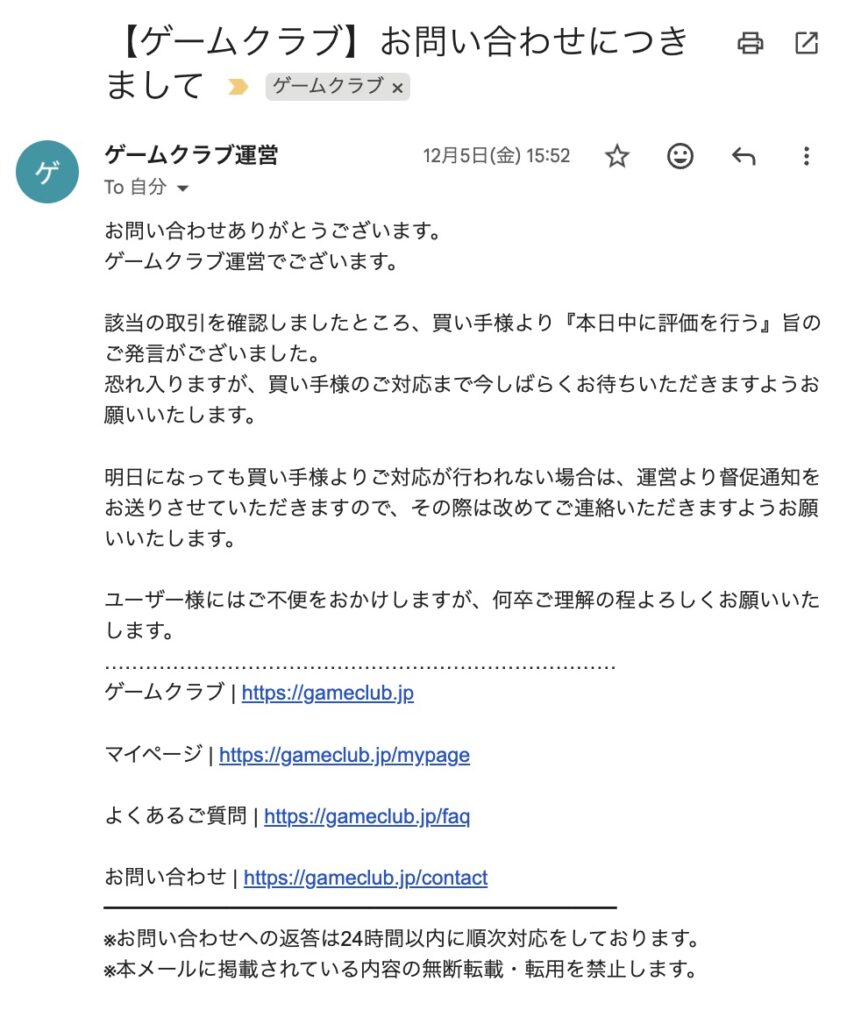The width and height of the screenshot is (854, 1024).
Task: Reply to the message with the arrow icon
Action: pyautogui.click(x=743, y=156)
